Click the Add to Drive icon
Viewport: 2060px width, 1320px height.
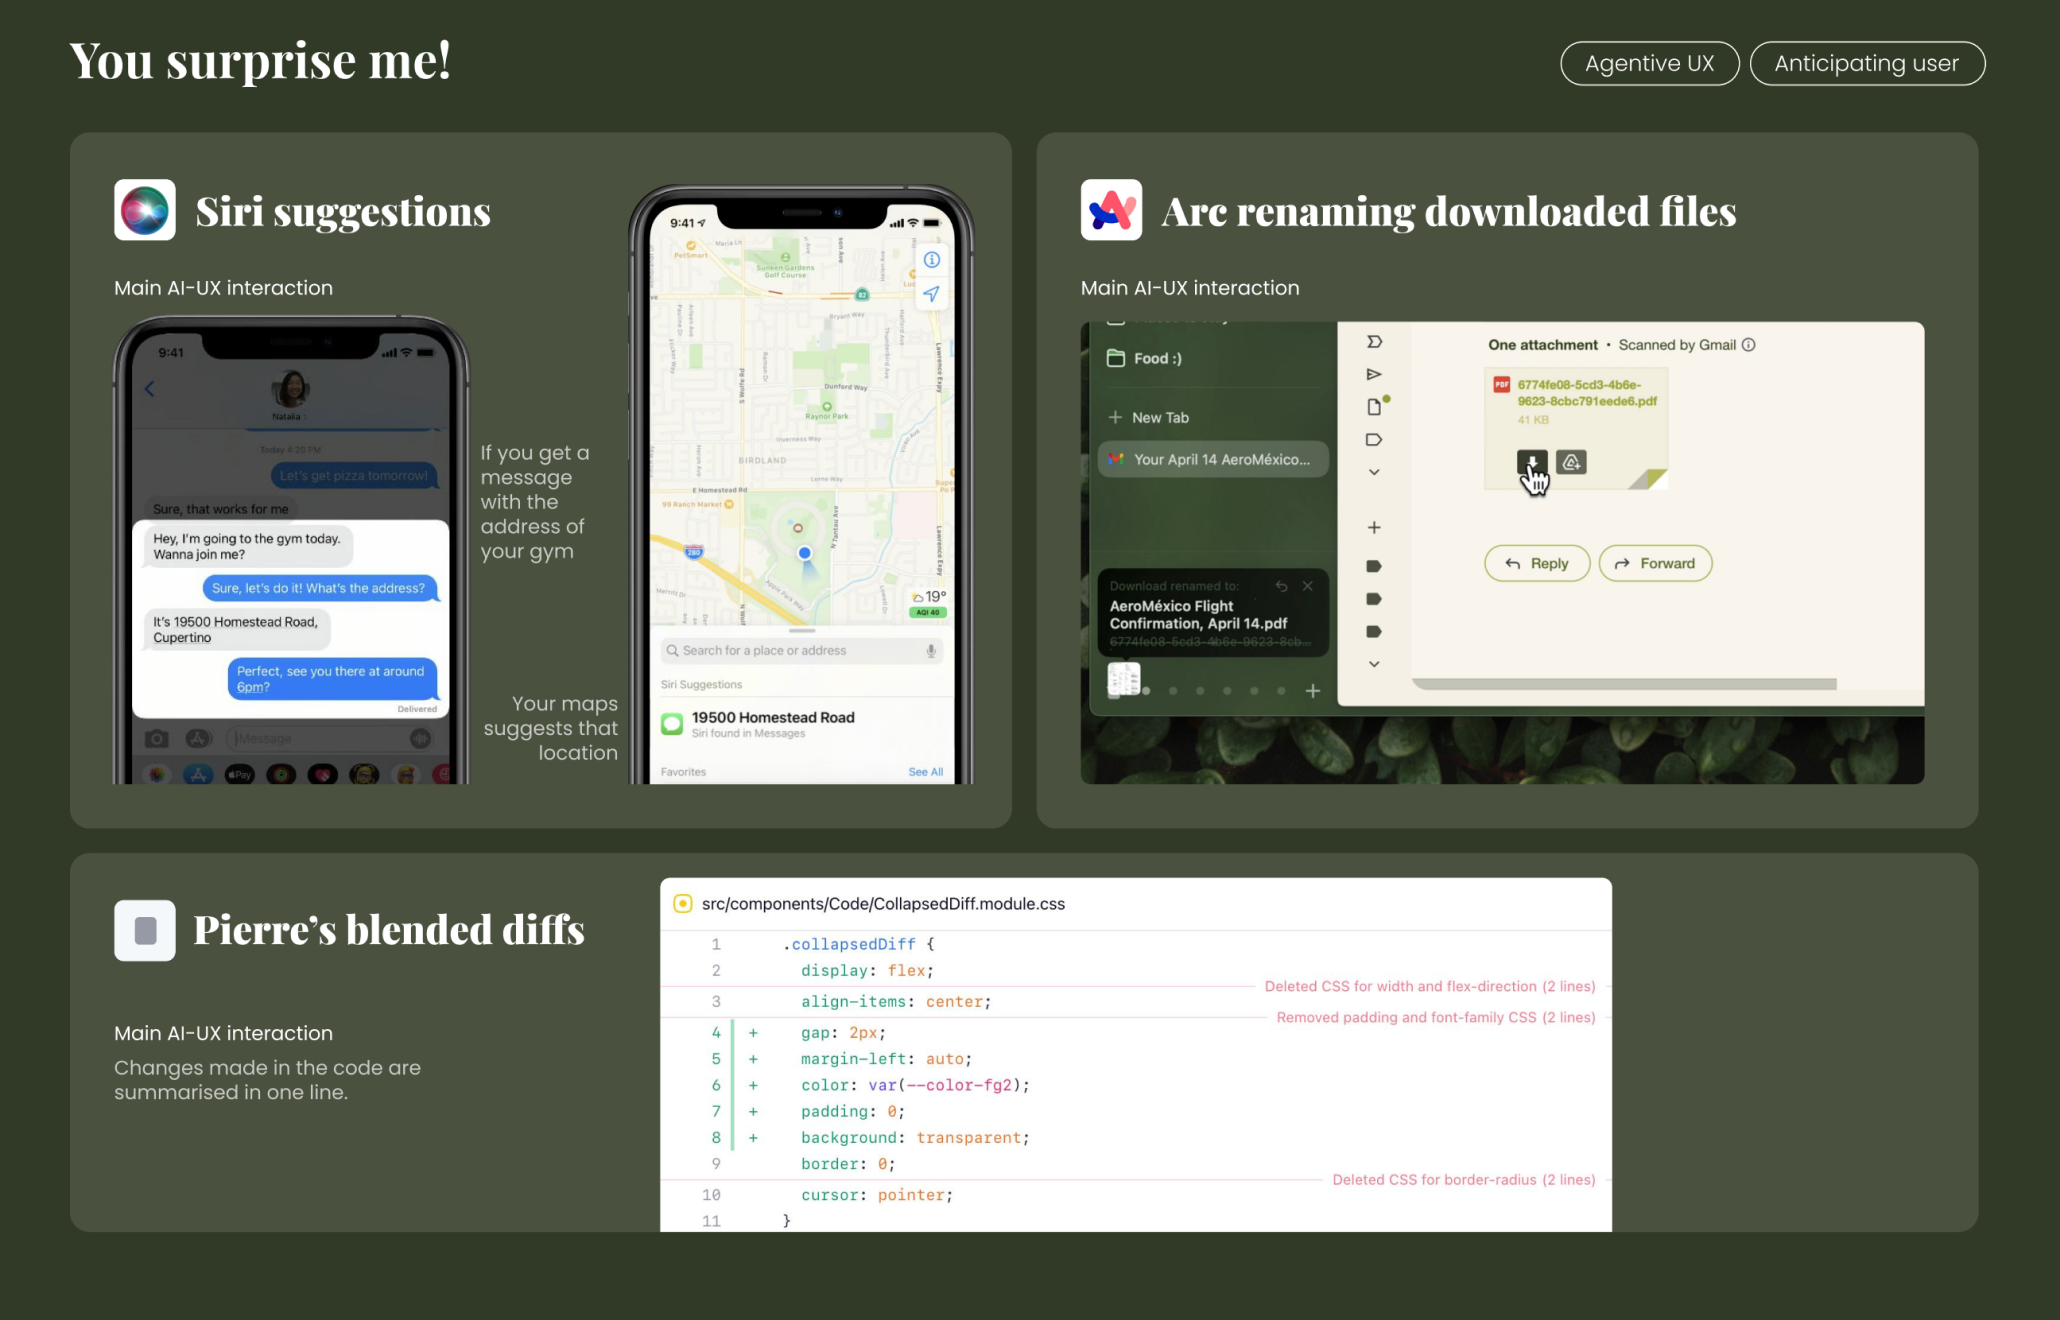[1571, 462]
